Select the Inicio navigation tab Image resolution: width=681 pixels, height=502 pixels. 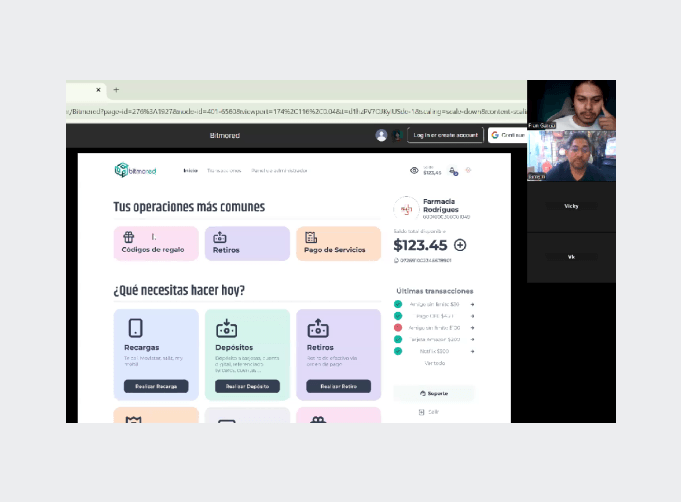190,171
